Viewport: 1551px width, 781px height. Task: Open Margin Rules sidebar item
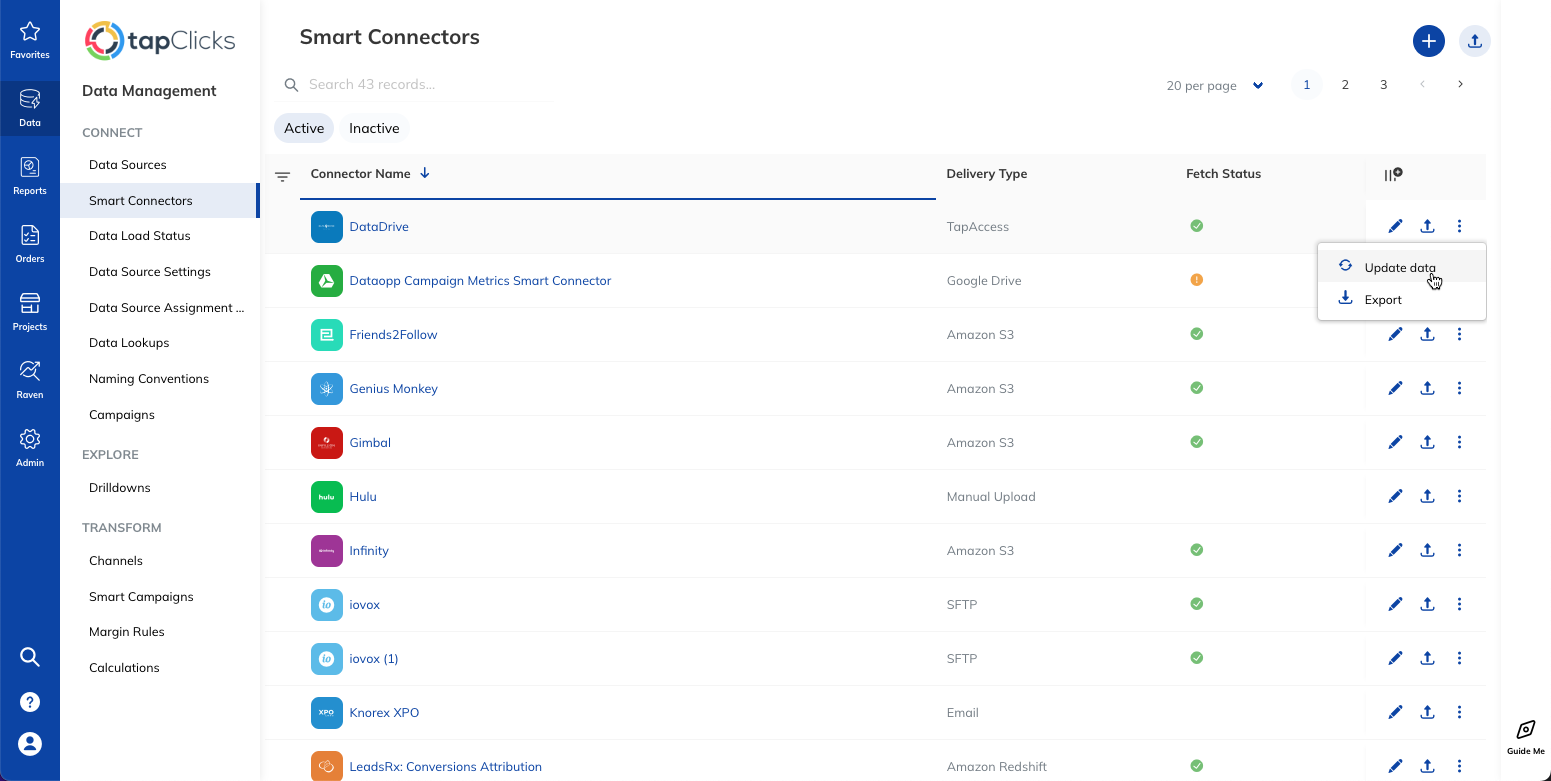click(x=127, y=632)
